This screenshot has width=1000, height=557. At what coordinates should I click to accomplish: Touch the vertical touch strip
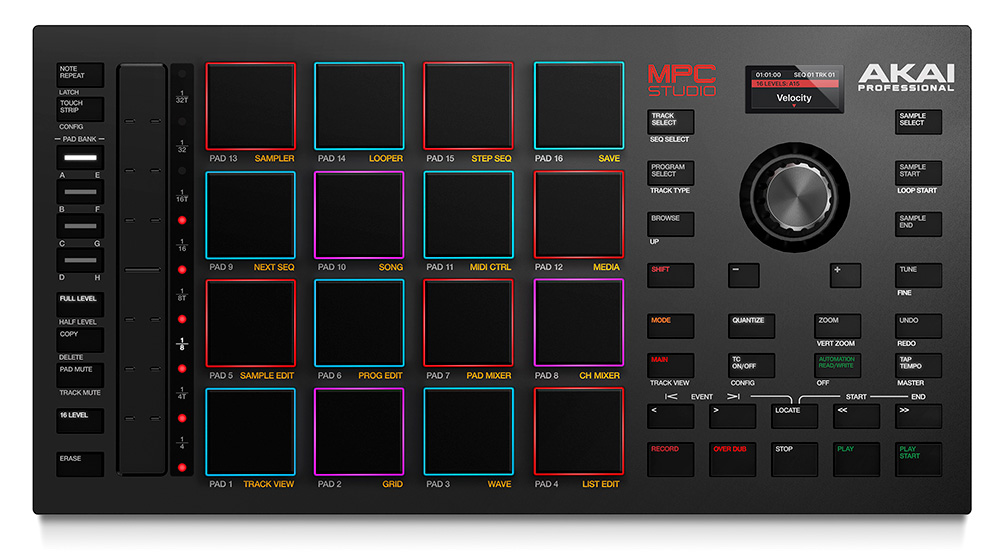tap(142, 269)
